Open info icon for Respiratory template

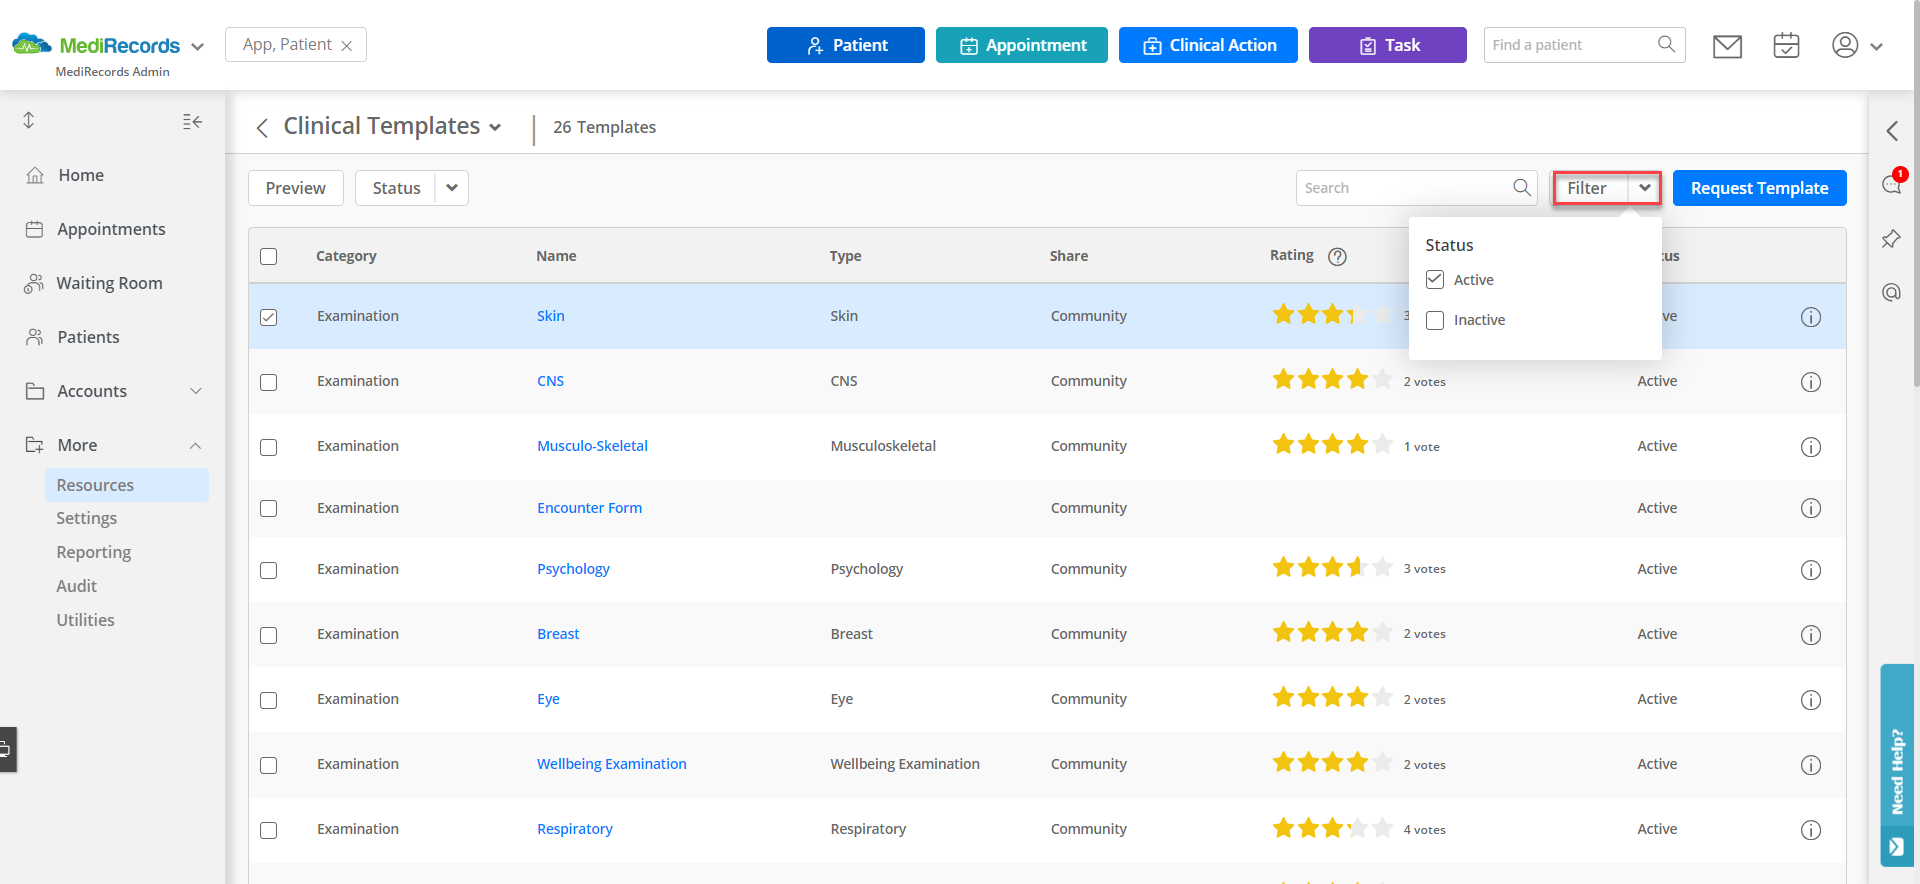(1811, 830)
